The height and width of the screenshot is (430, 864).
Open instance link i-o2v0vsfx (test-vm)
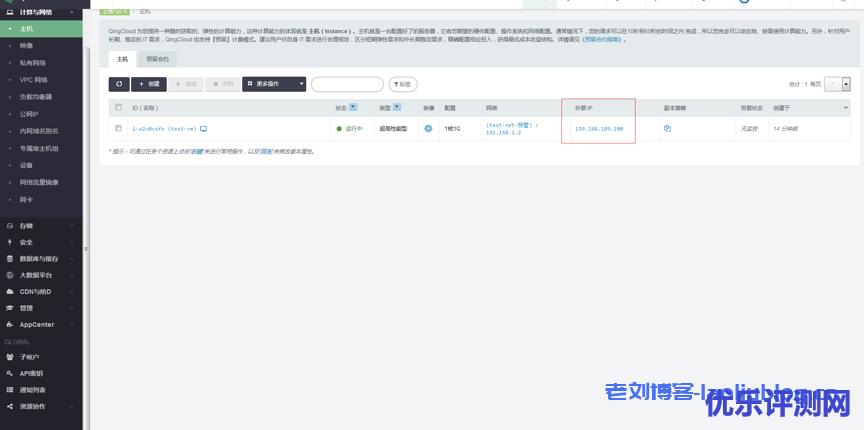(x=164, y=129)
